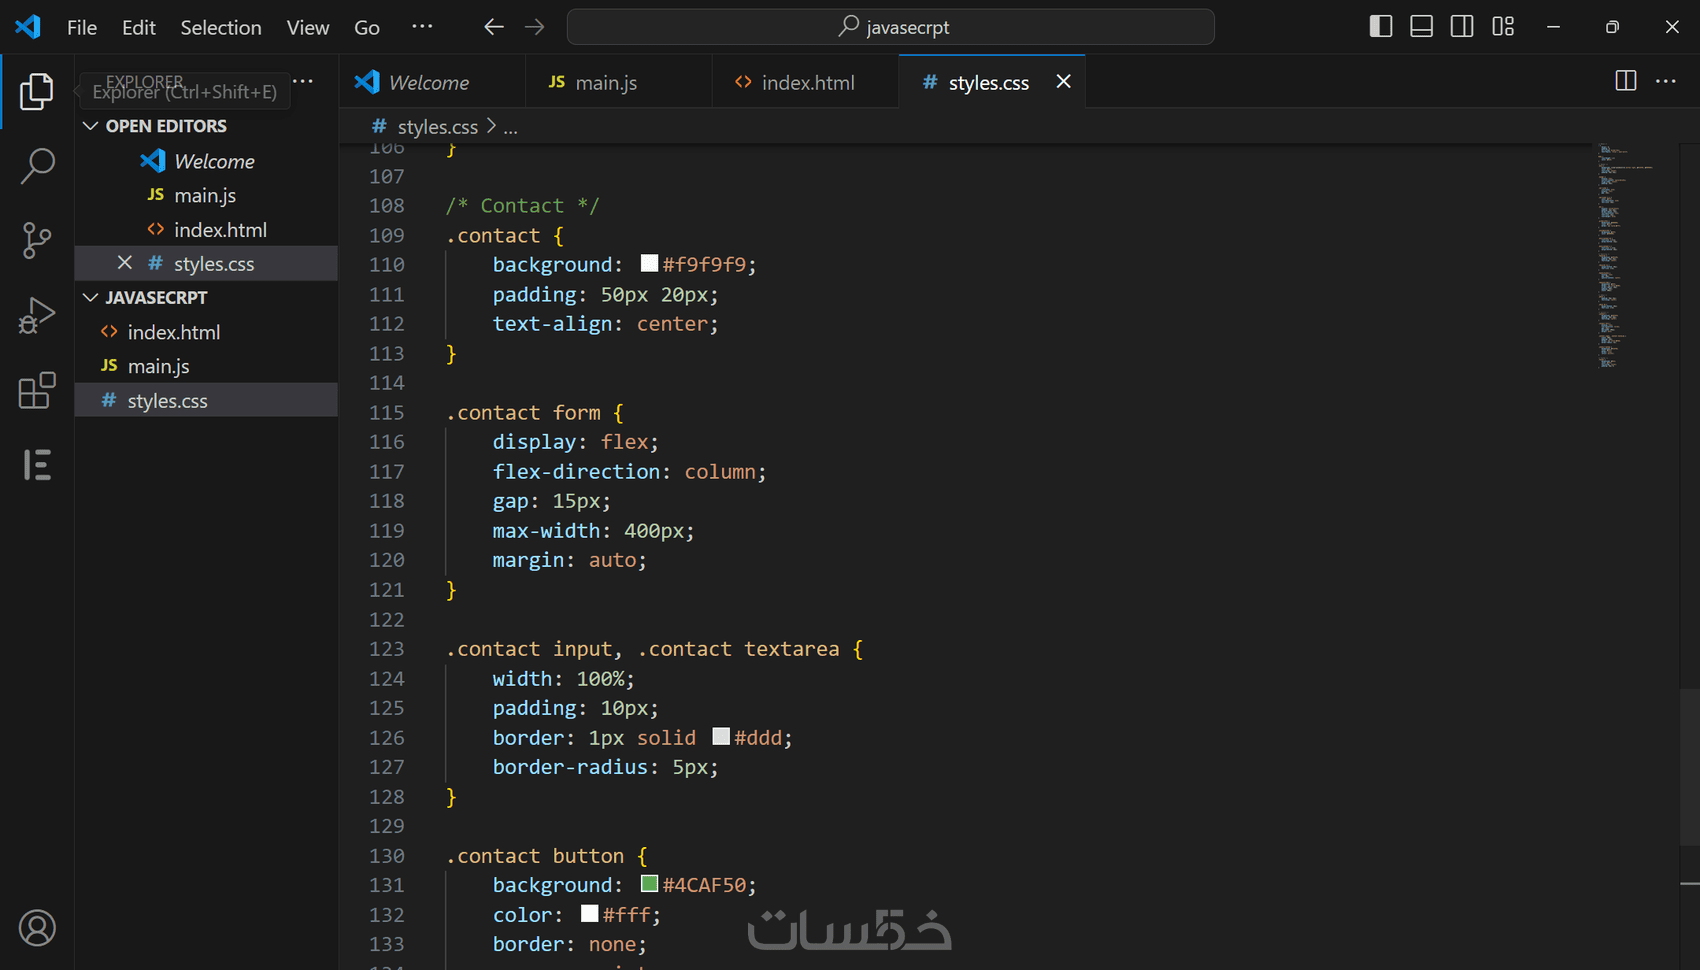Toggle the Primary Side Bar visibility
The image size is (1700, 970).
point(1380,27)
